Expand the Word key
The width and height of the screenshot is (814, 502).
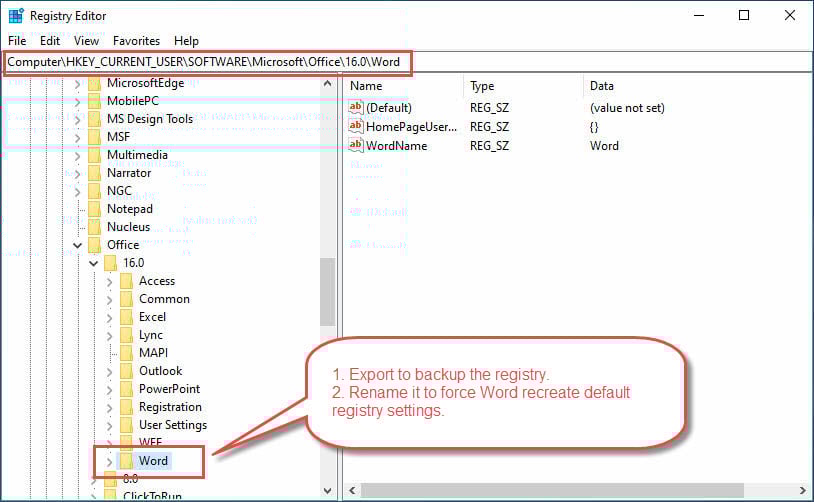tap(109, 462)
